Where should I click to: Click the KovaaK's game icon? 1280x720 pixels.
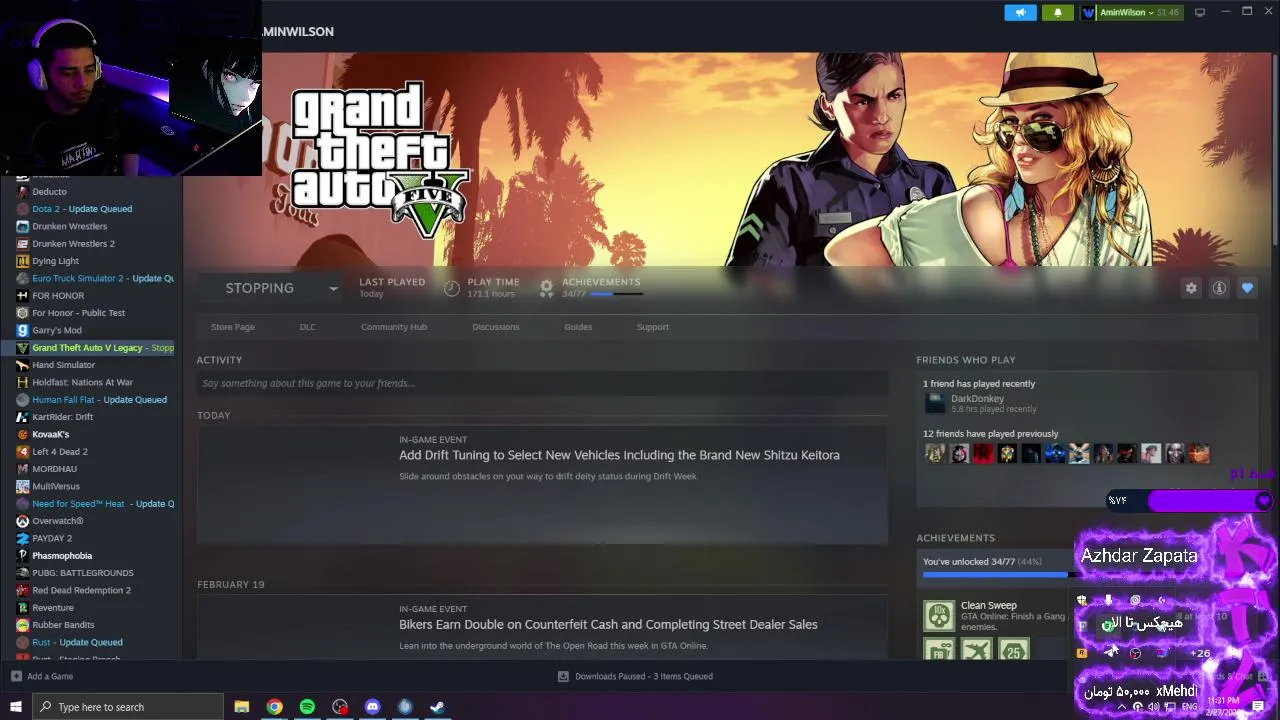[x=22, y=434]
